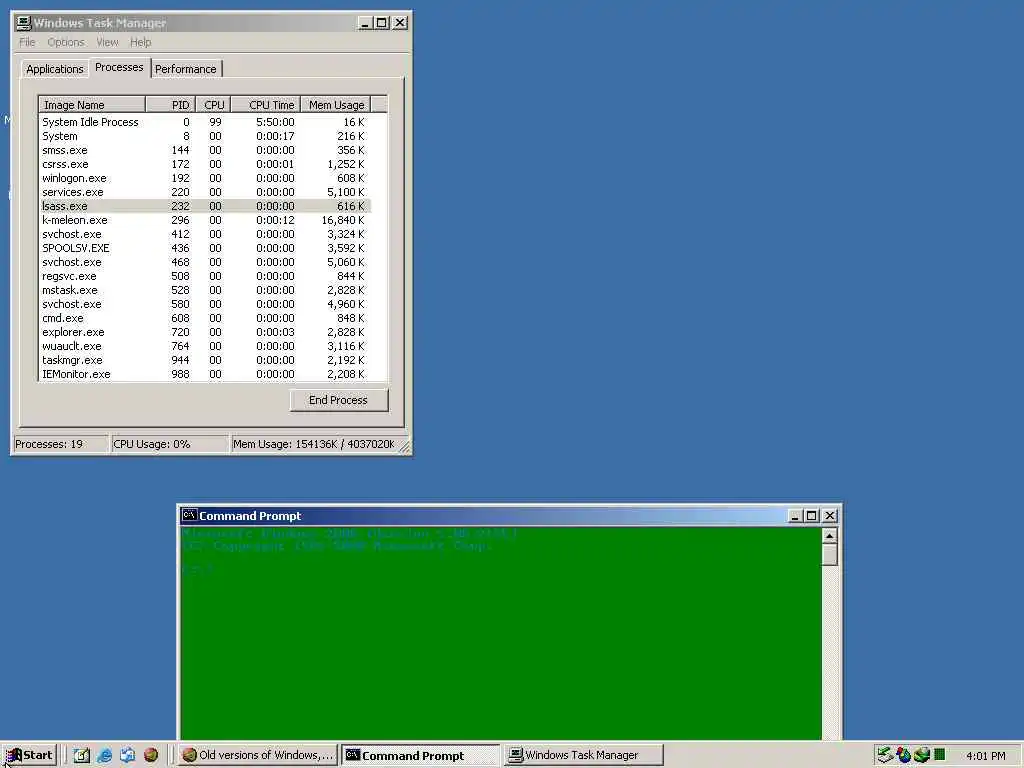Select the taskmgr.exe process
Image resolution: width=1024 pixels, height=768 pixels.
point(204,360)
